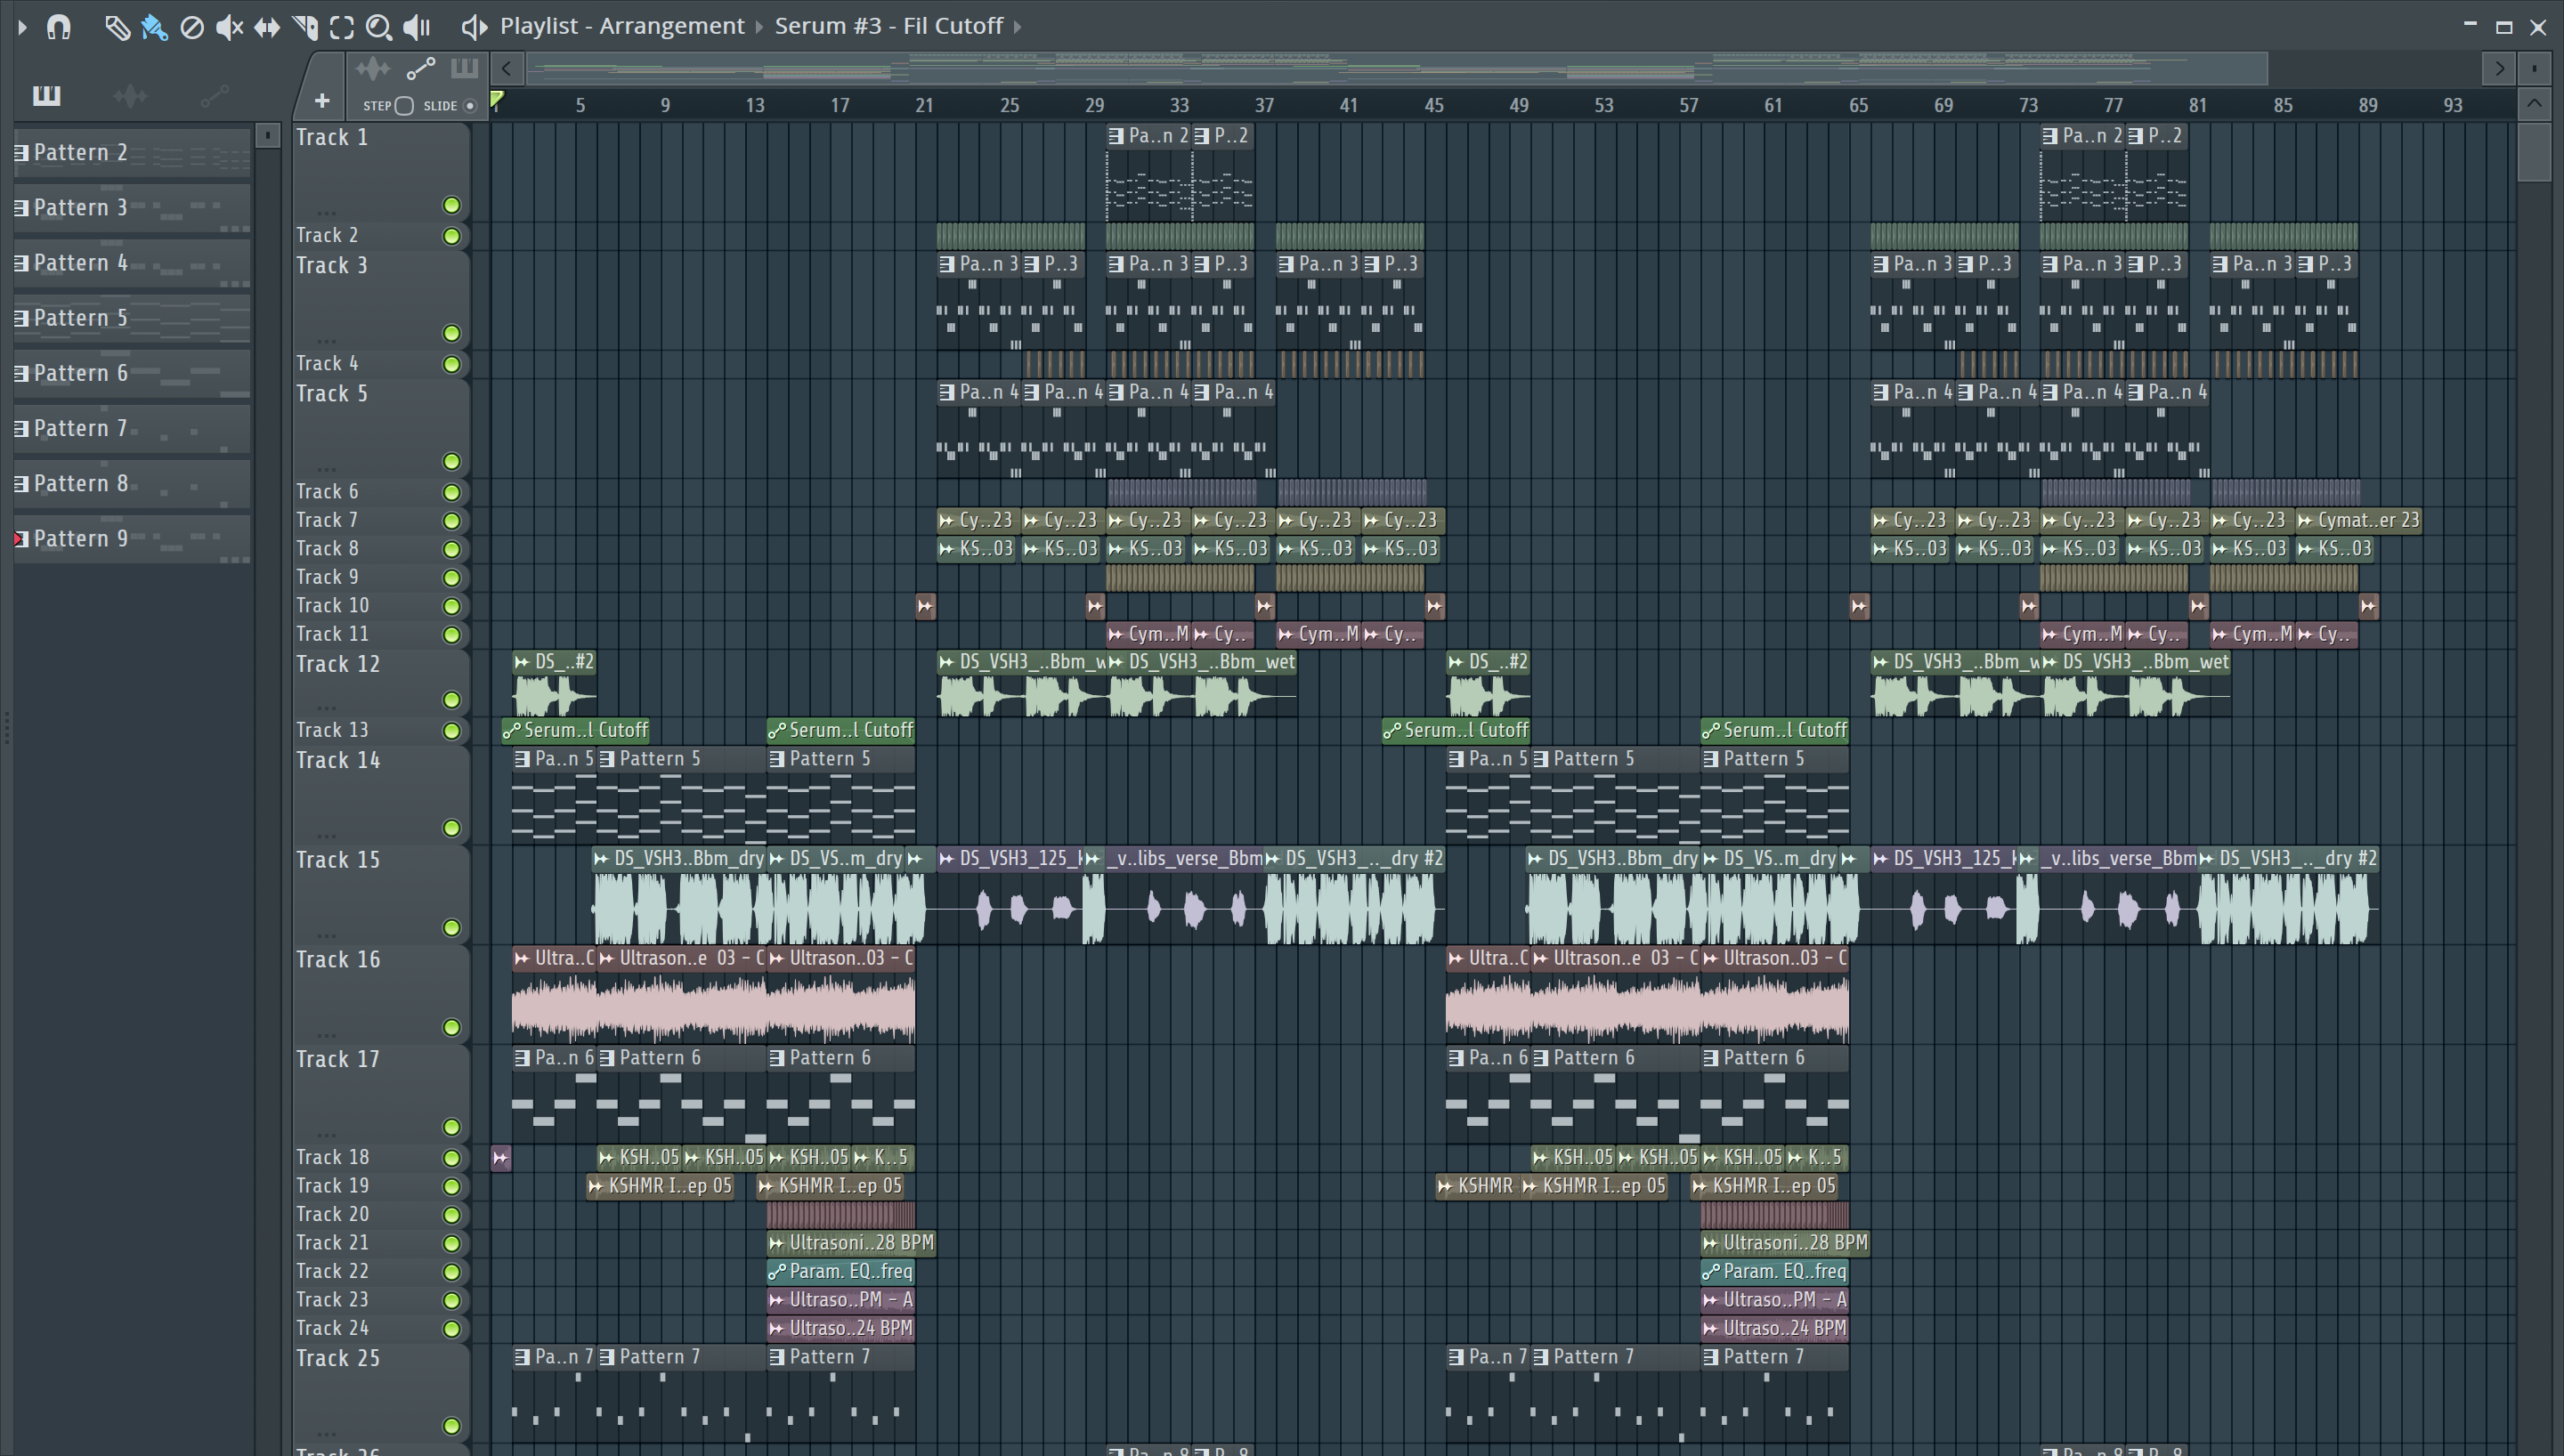The height and width of the screenshot is (1456, 2564).
Task: Click the Track 3 header label
Action: [x=332, y=265]
